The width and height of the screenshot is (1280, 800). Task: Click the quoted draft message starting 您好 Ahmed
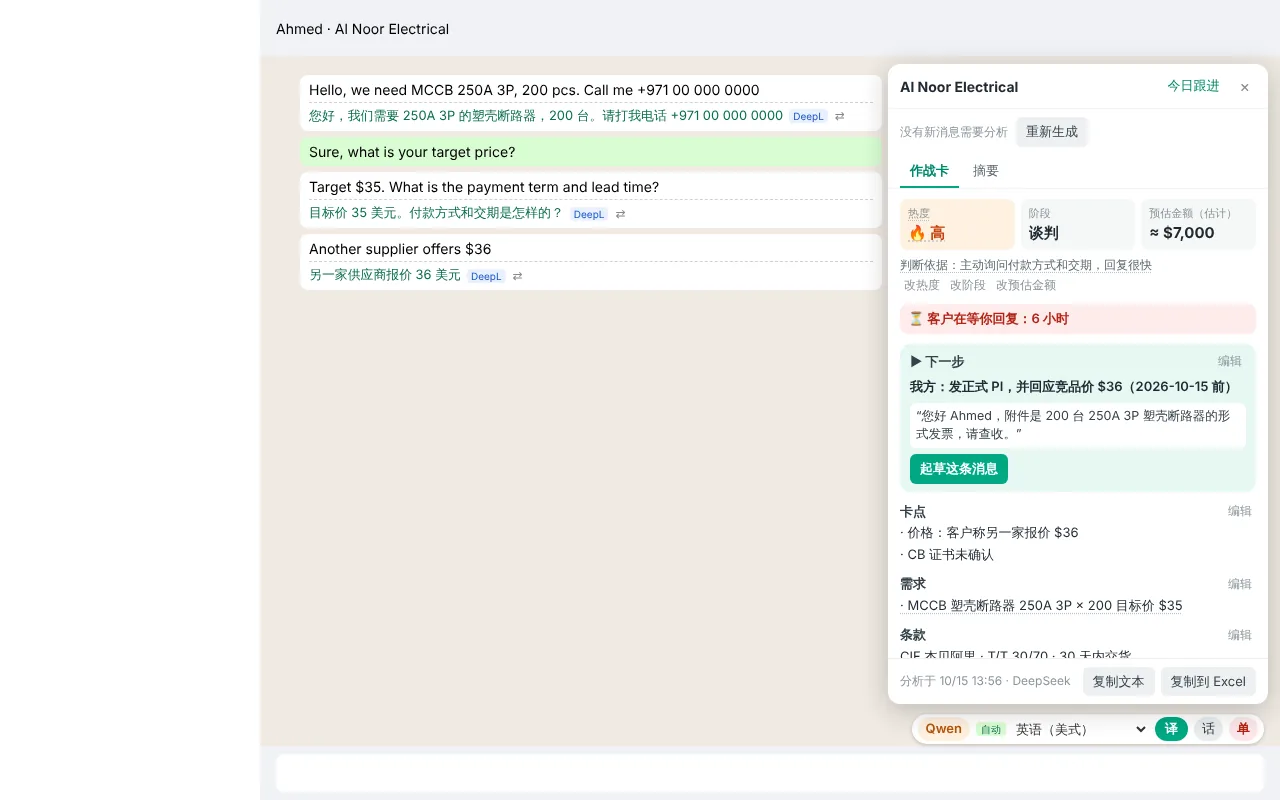1078,425
